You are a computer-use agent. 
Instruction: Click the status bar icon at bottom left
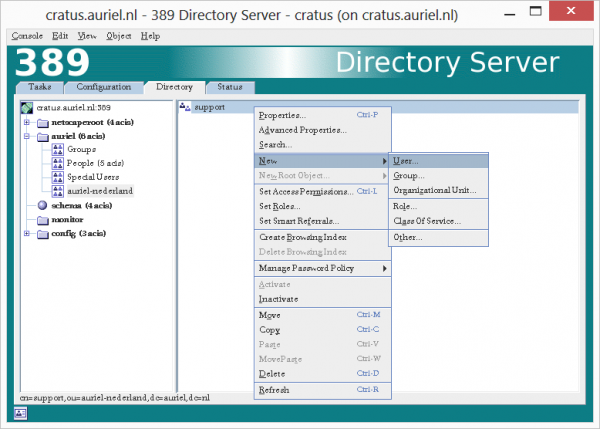tap(20, 413)
